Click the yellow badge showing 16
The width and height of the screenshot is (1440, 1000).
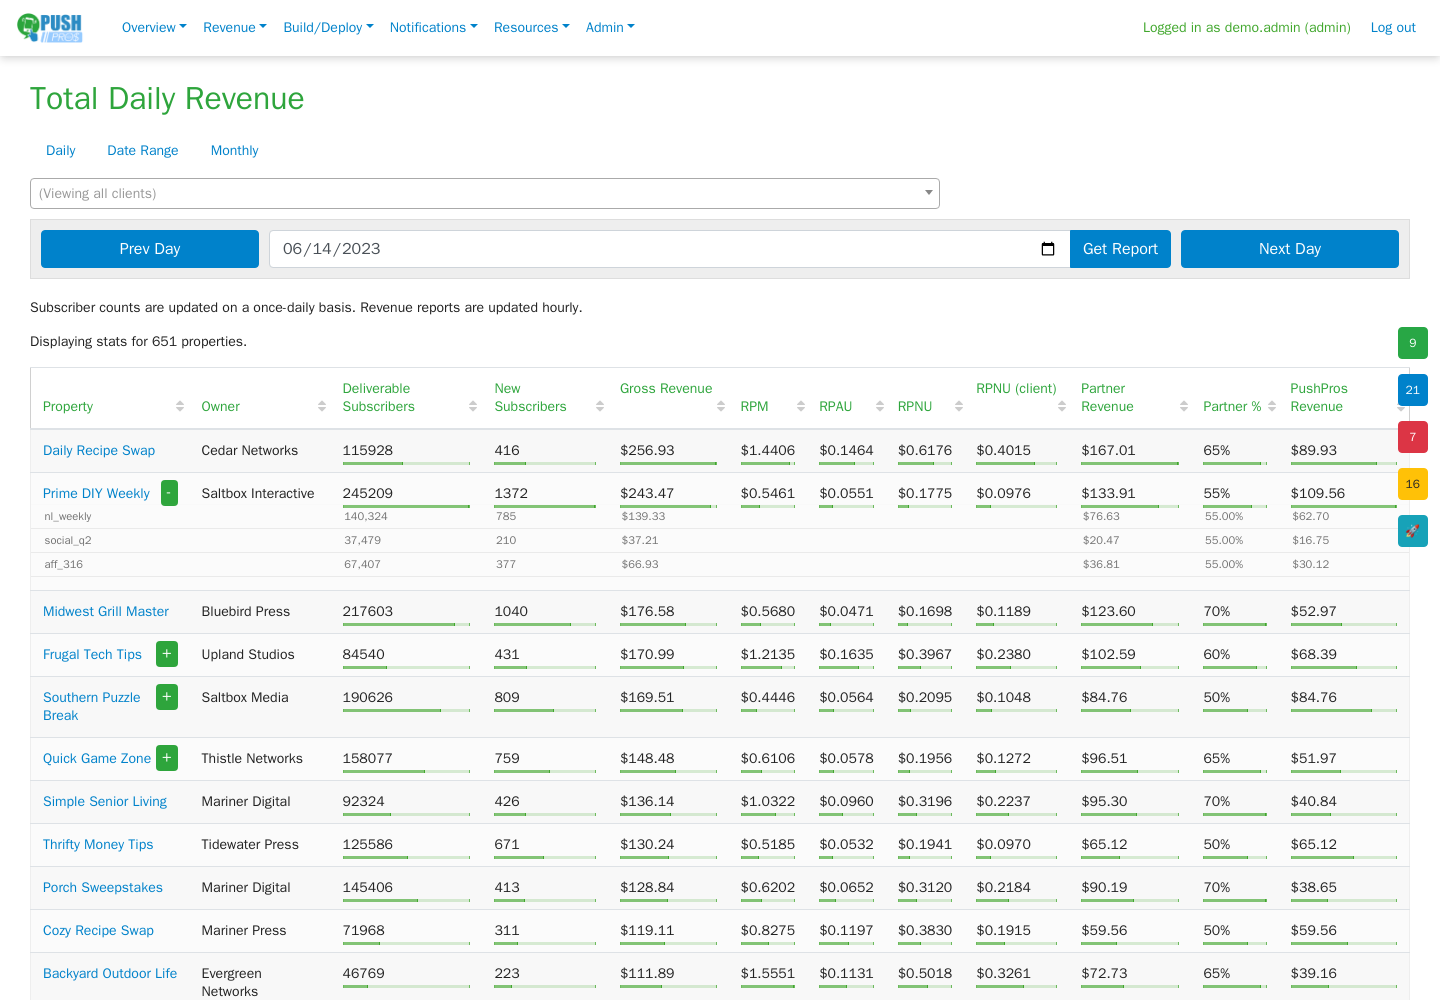pos(1412,484)
